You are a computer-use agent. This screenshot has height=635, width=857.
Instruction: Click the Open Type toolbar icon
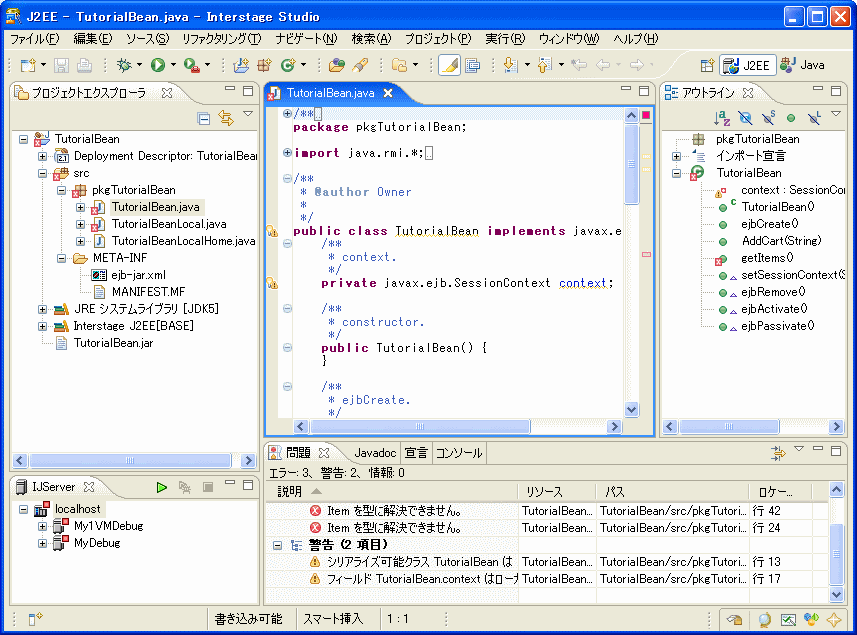[x=337, y=66]
